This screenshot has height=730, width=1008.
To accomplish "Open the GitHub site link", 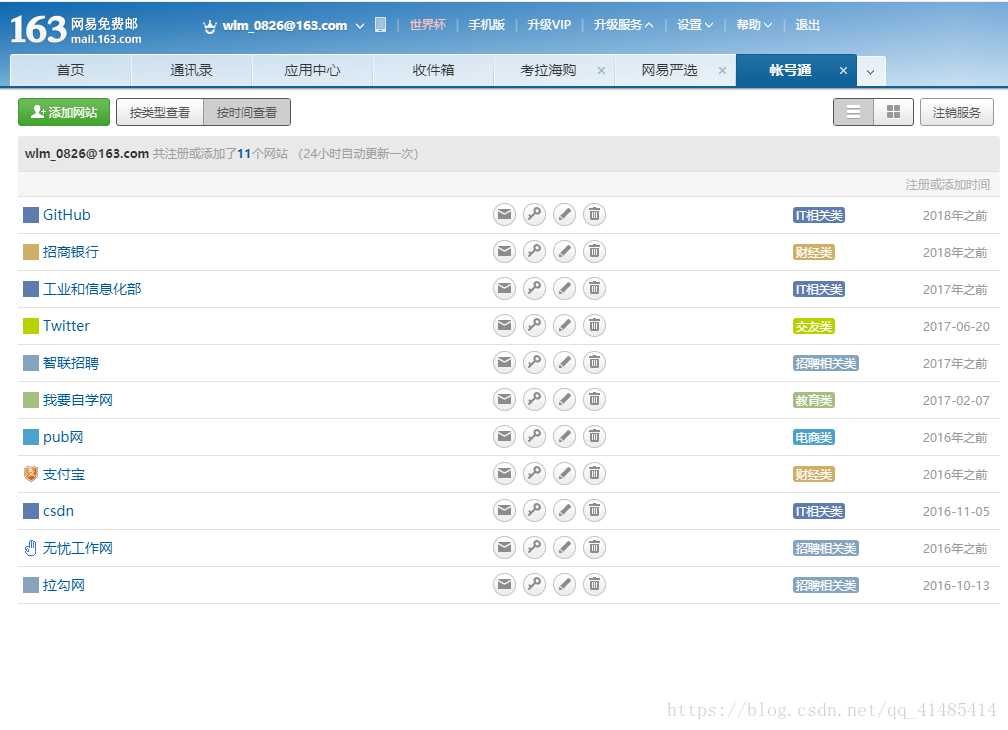I will coord(67,215).
